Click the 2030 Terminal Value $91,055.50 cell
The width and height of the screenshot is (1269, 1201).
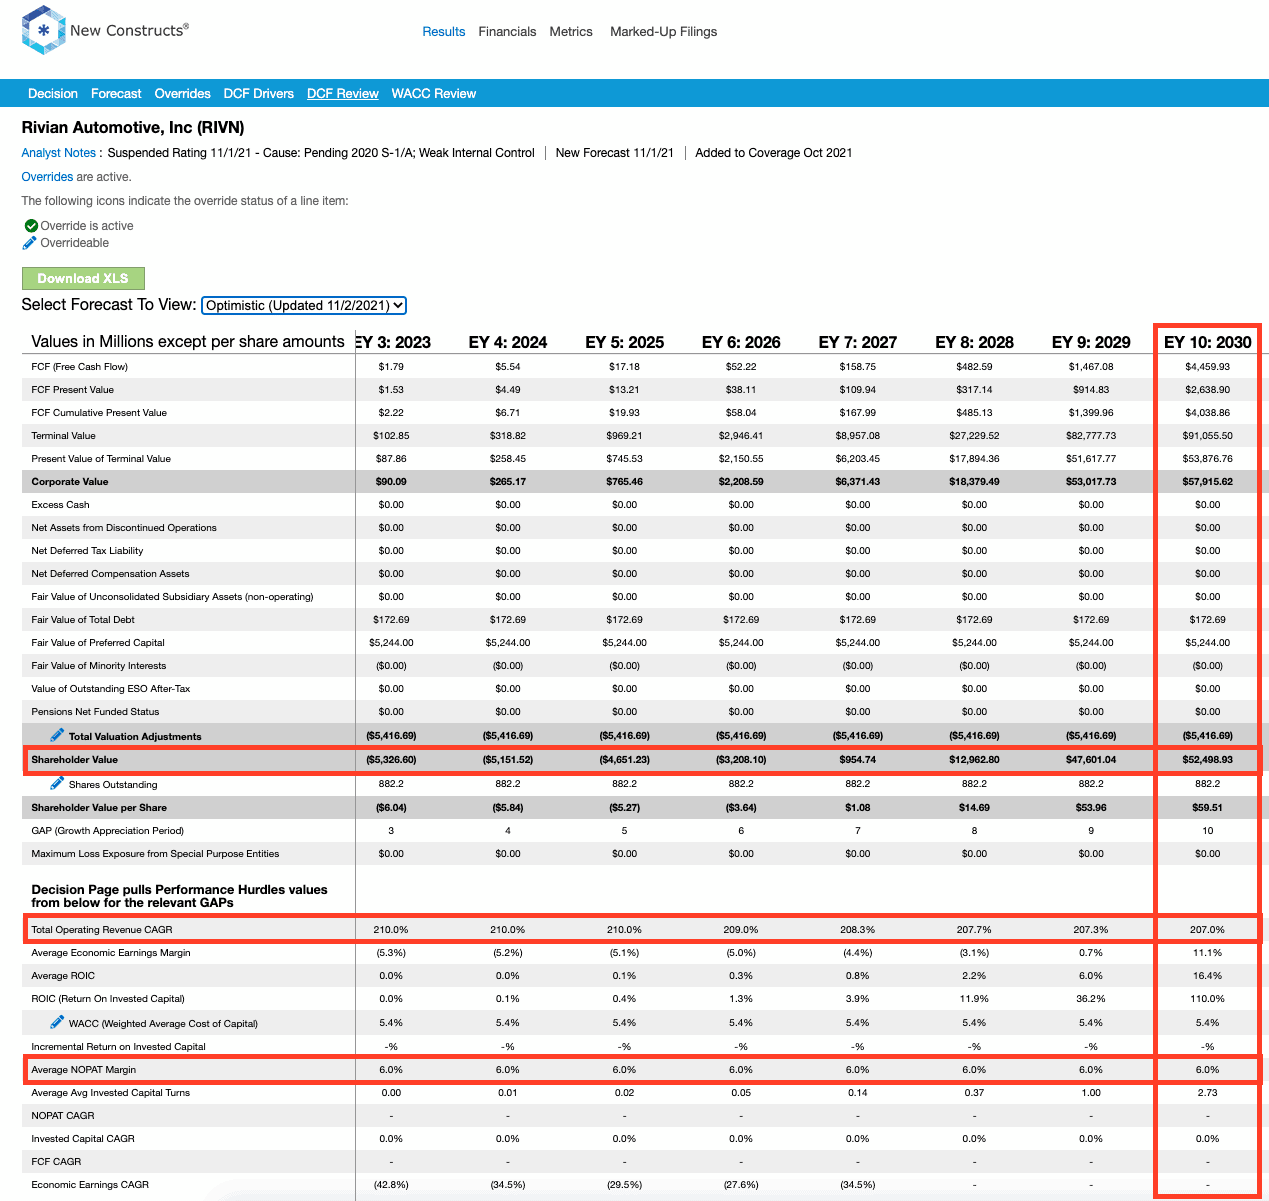click(x=1207, y=436)
